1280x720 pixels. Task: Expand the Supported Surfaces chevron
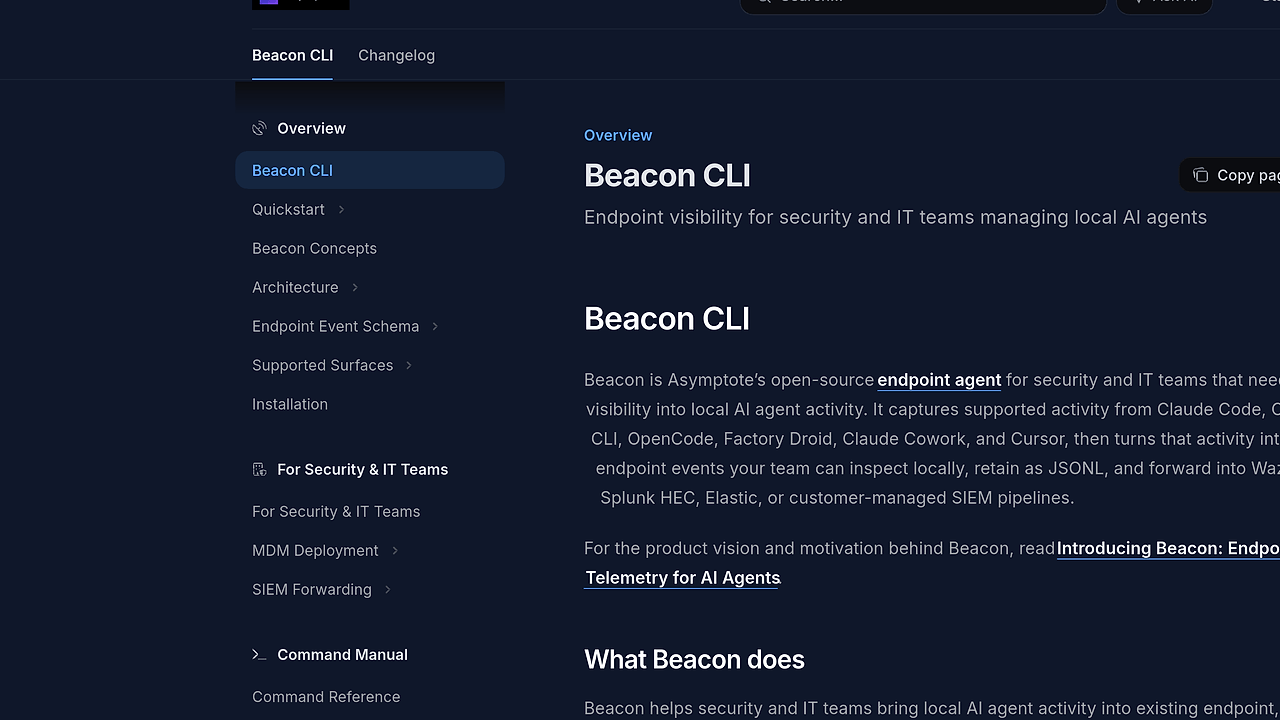409,365
